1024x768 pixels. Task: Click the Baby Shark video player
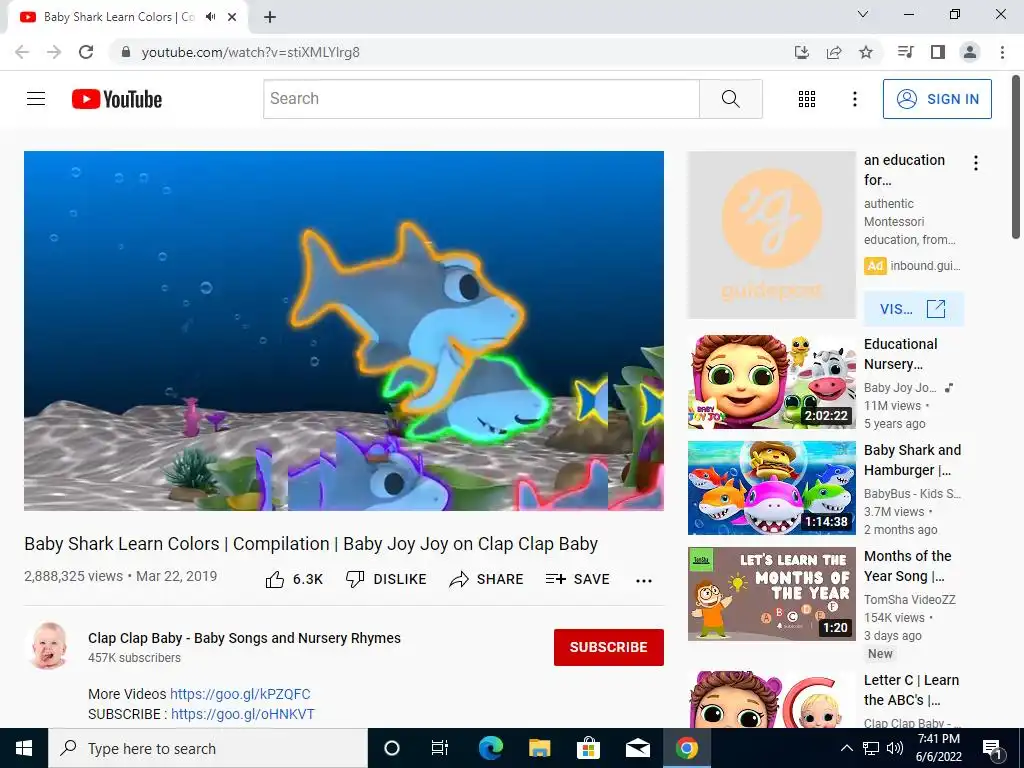344,330
